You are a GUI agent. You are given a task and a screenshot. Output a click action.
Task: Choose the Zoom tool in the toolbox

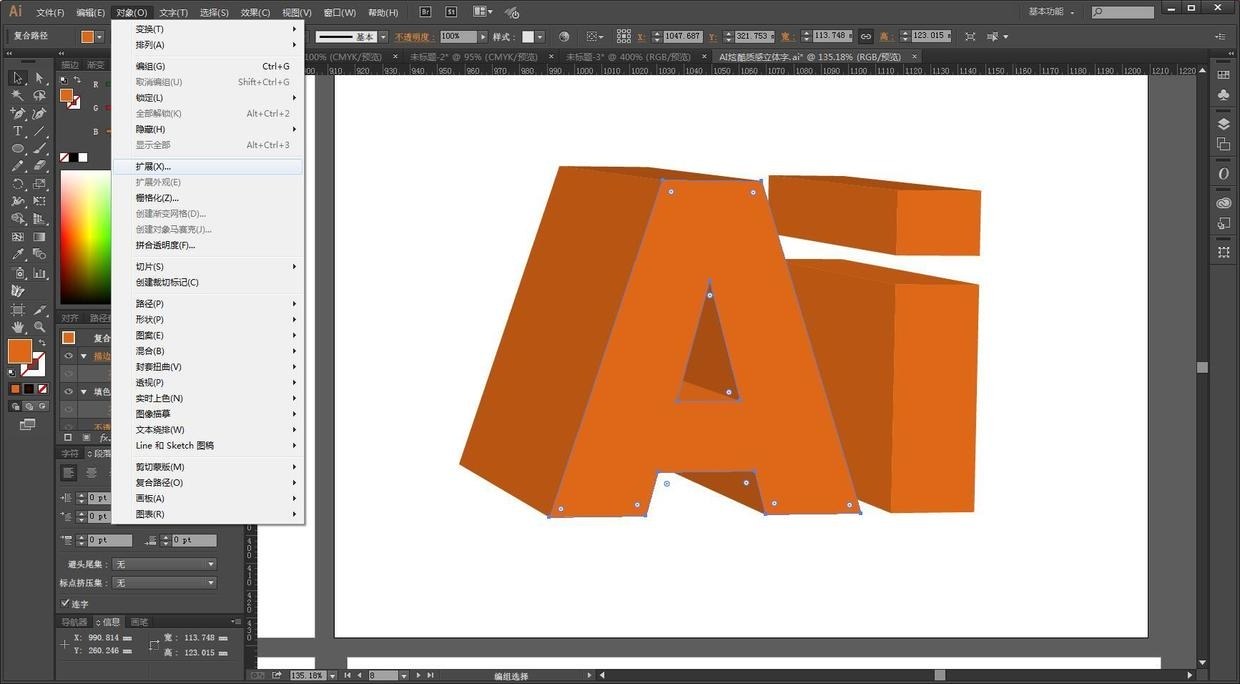pyautogui.click(x=40, y=326)
